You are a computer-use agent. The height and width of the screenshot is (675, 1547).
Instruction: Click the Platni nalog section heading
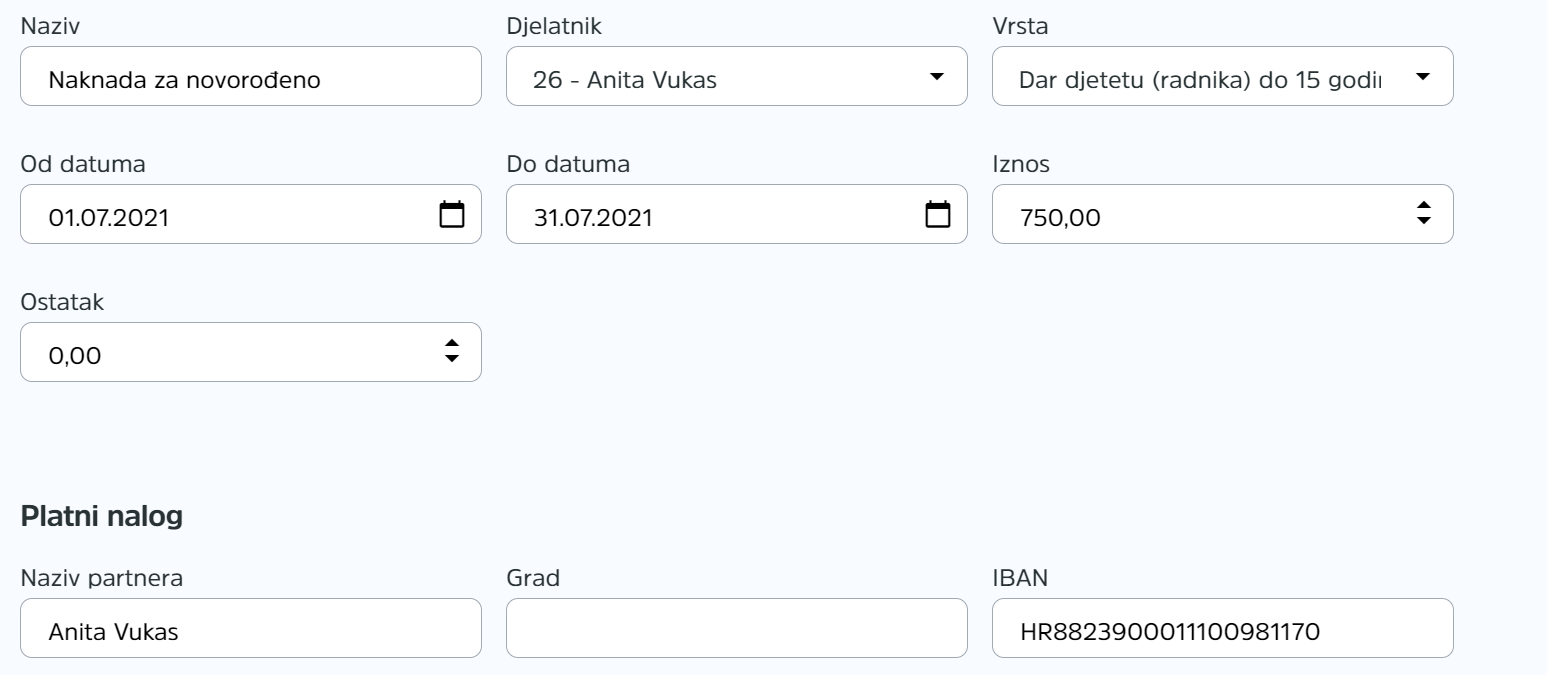(102, 518)
